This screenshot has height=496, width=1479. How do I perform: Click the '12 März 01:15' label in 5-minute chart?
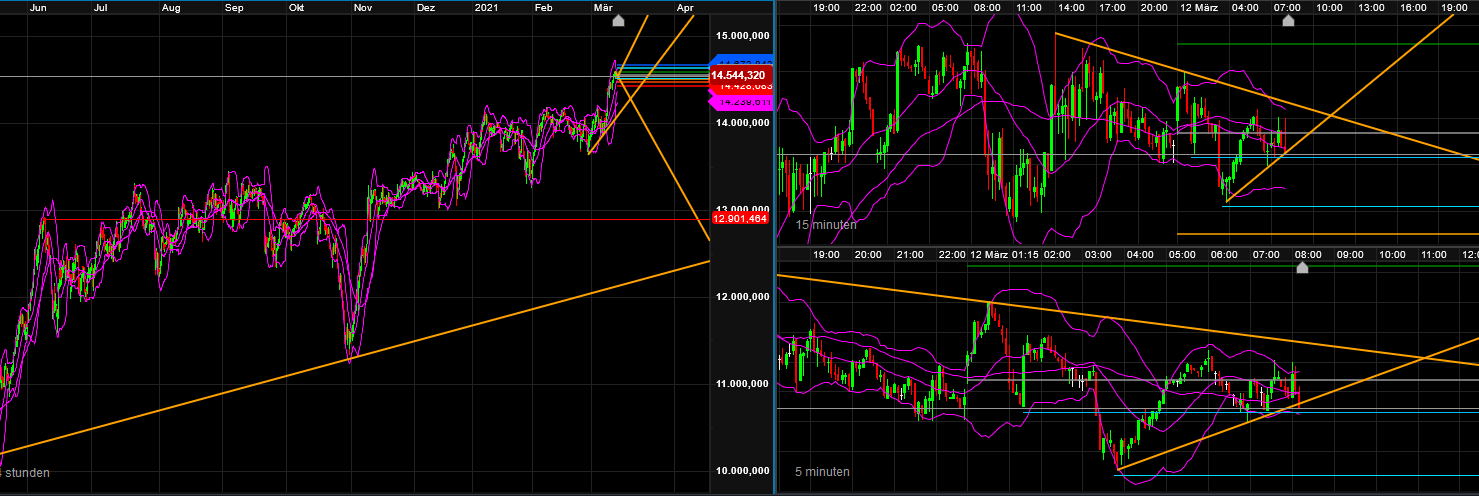pyautogui.click(x=1003, y=255)
